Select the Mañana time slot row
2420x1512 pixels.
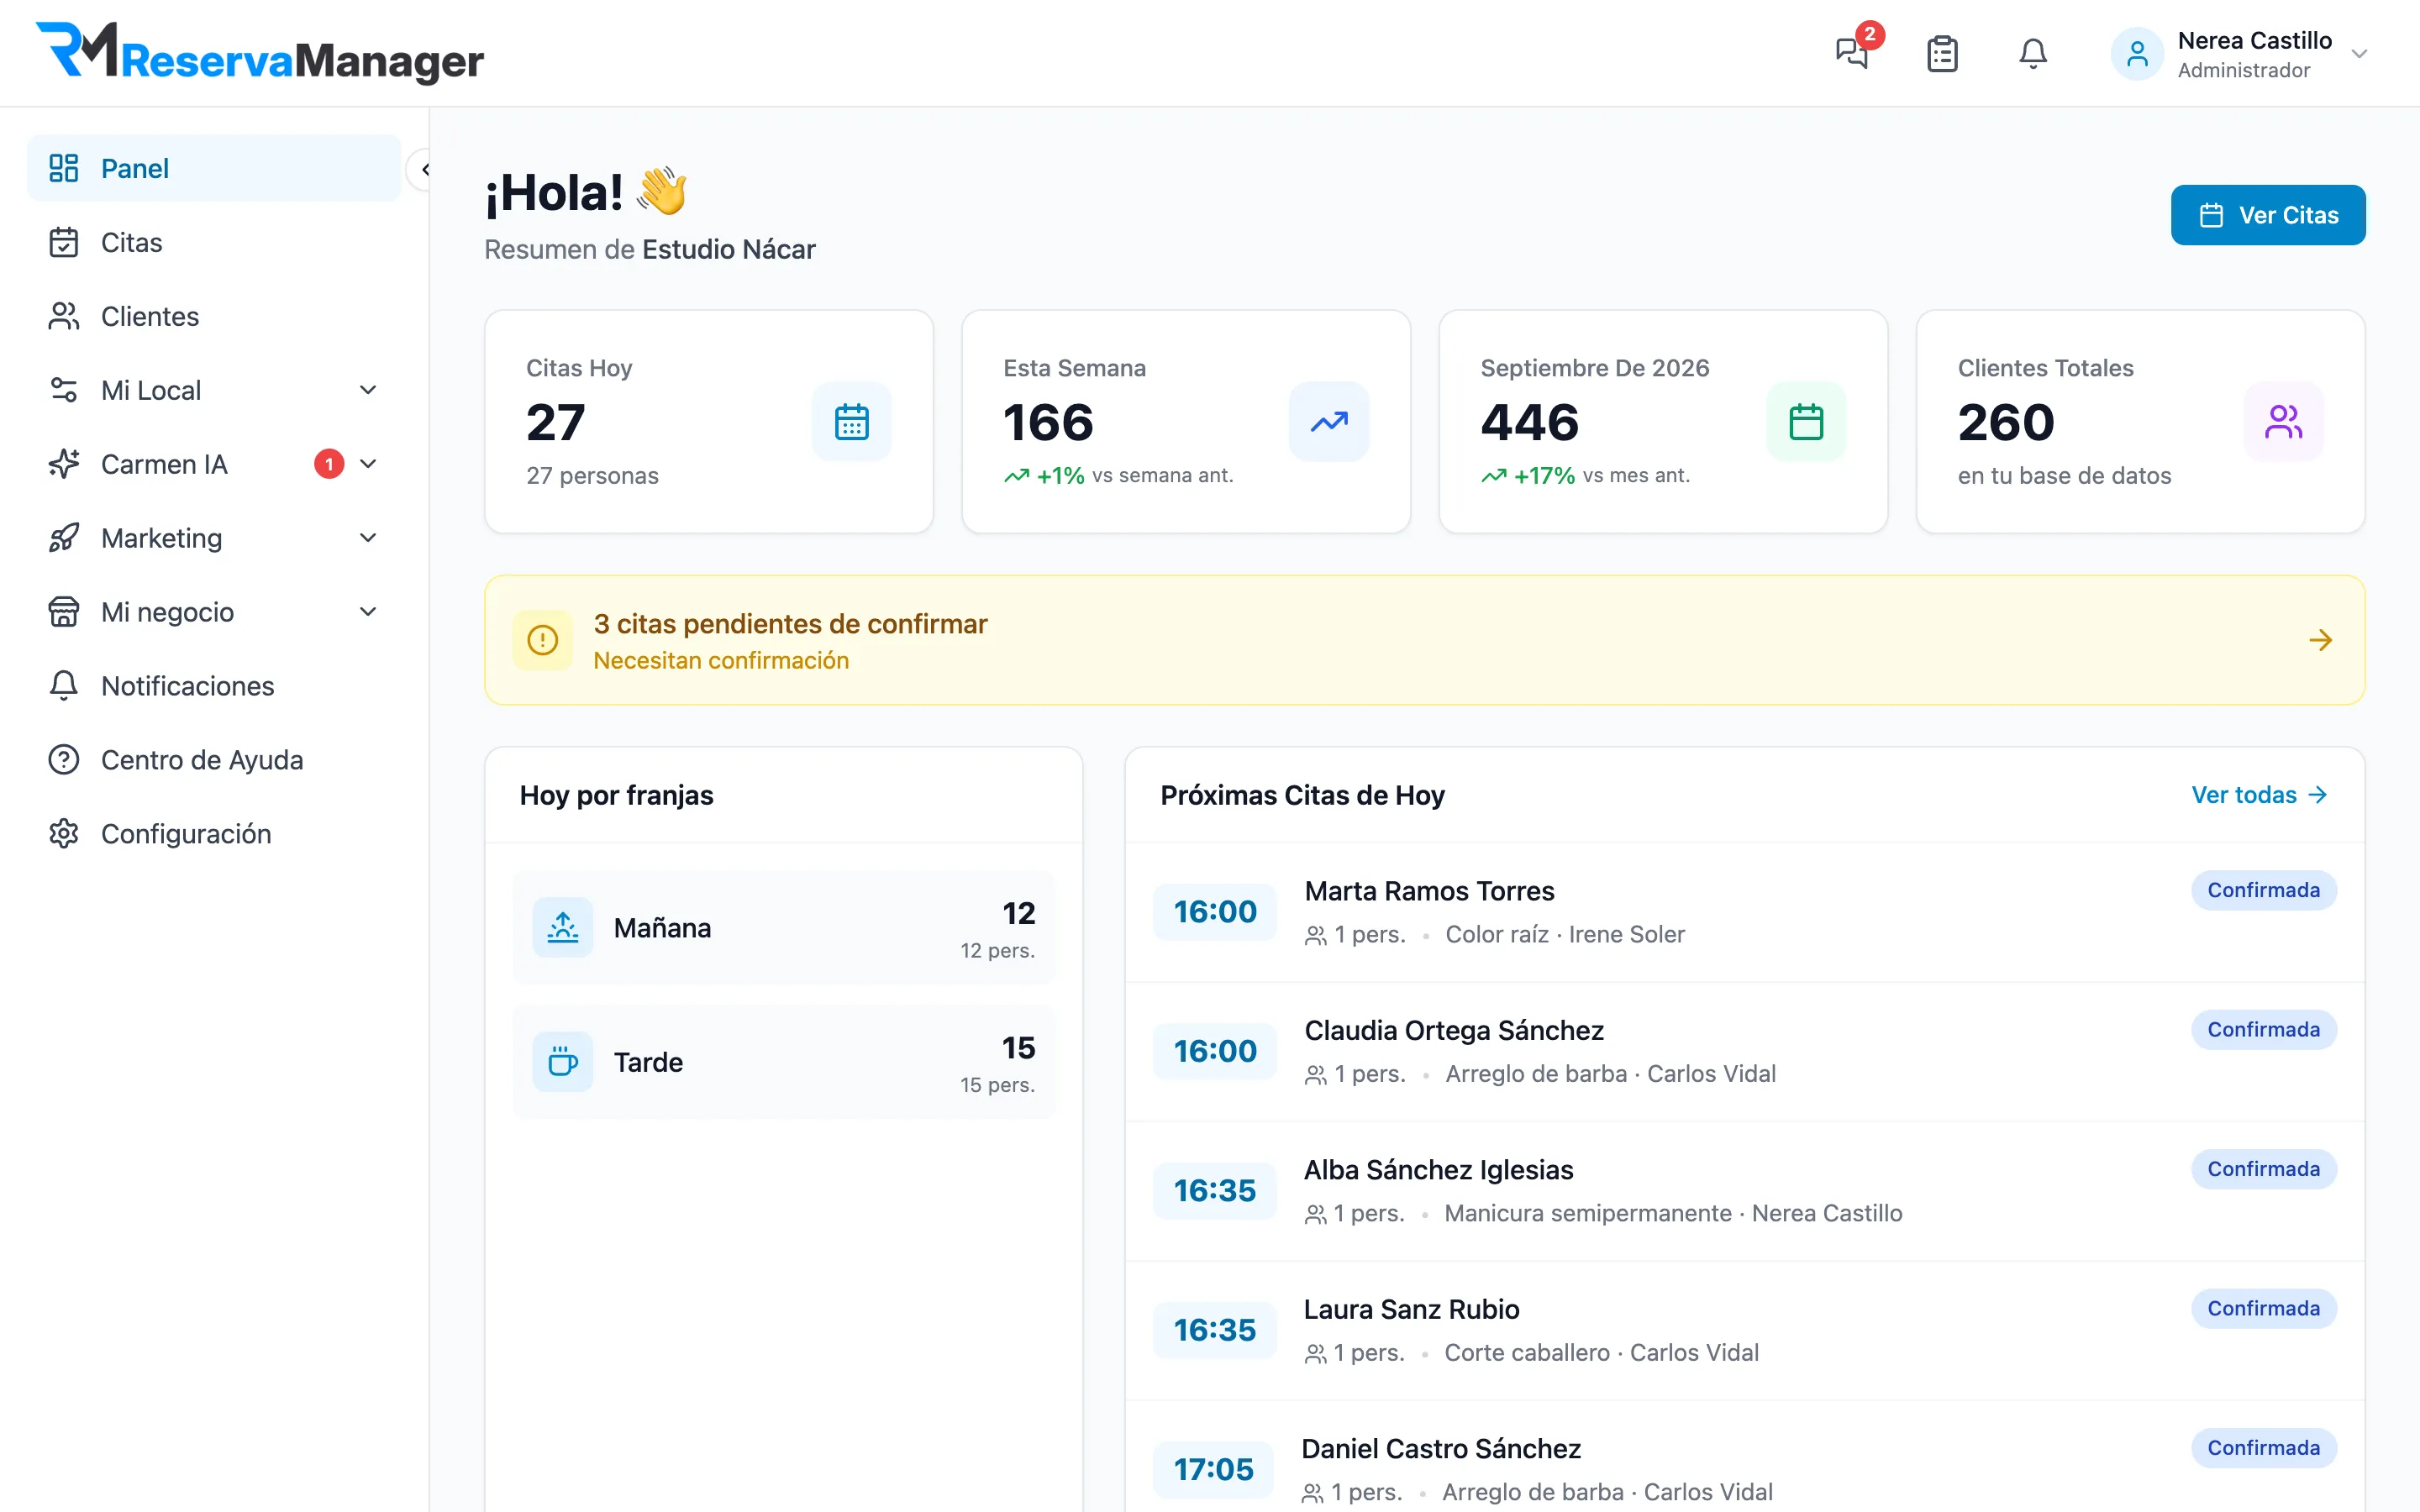pos(784,927)
